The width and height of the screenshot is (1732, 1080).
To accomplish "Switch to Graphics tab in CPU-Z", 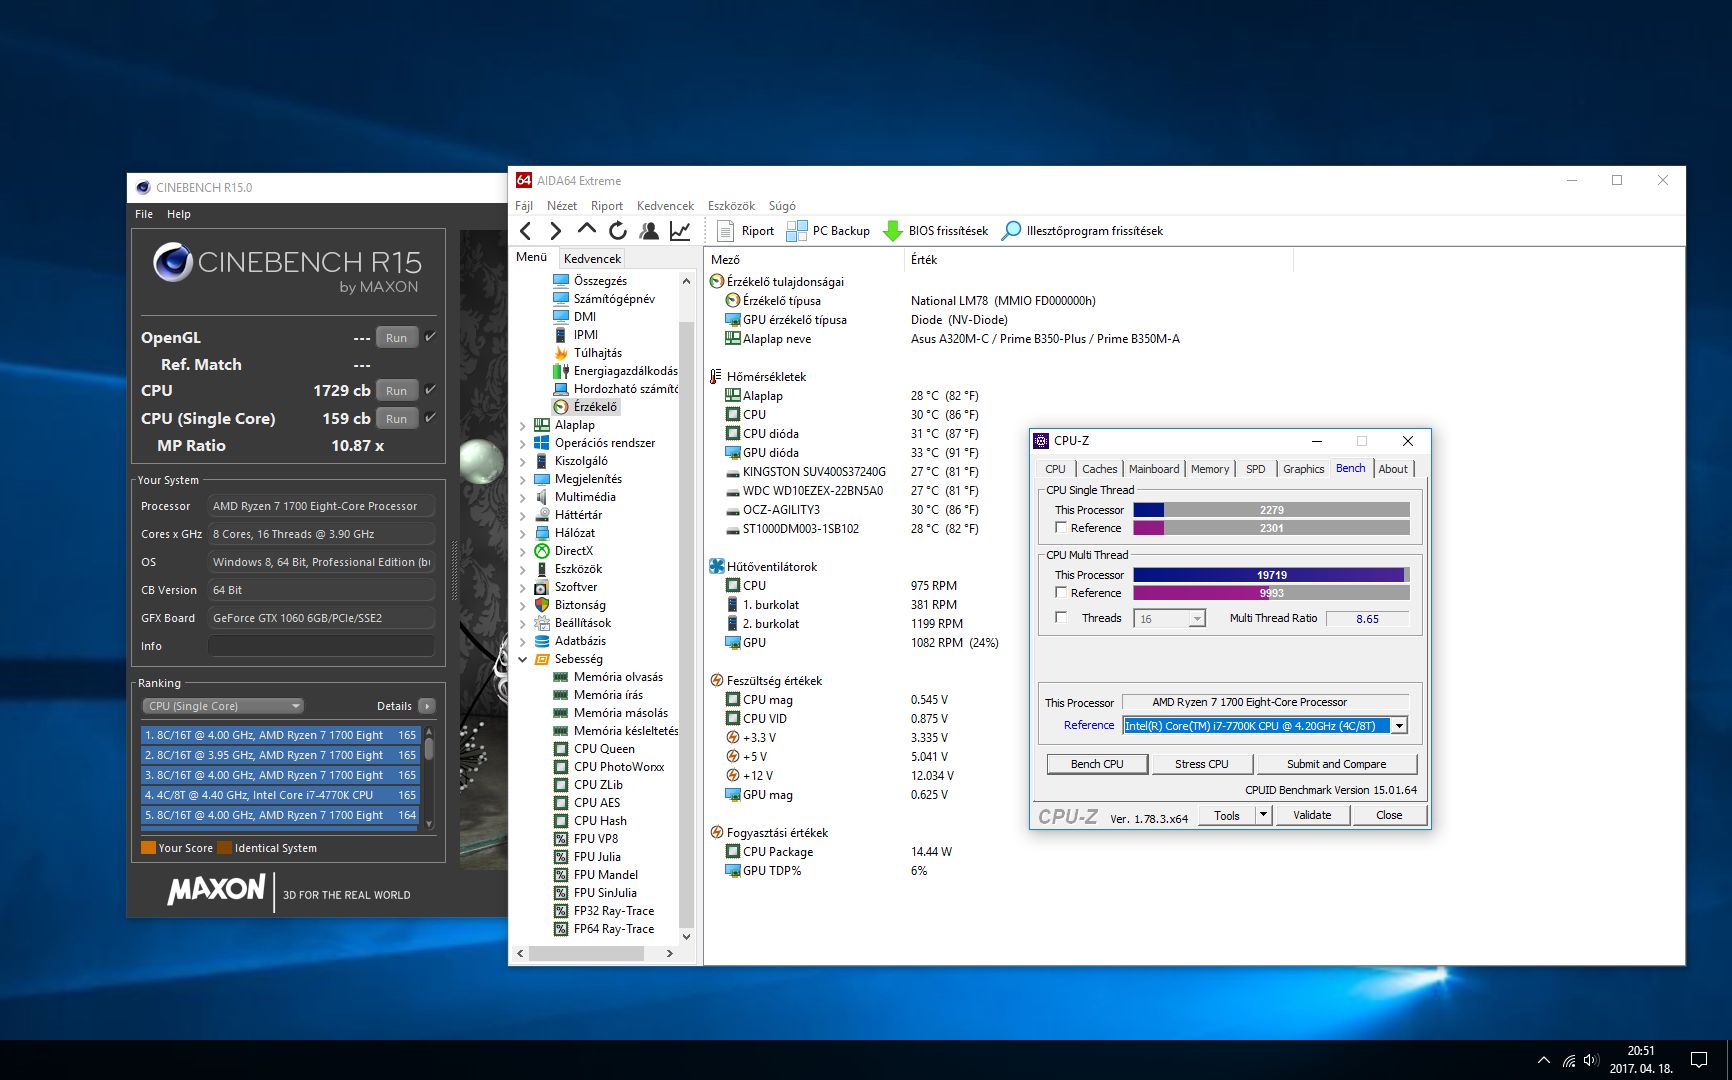I will pos(1303,469).
